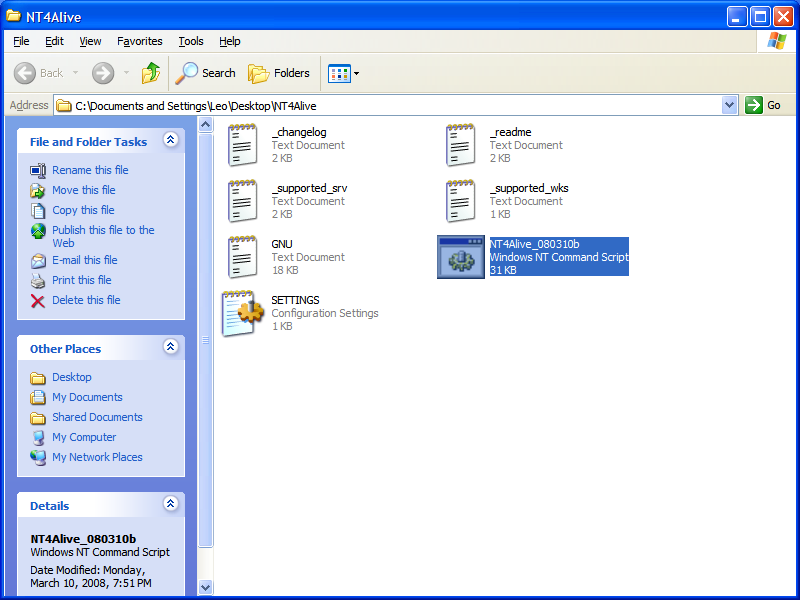Click the E-mail envelope icon

point(38,261)
